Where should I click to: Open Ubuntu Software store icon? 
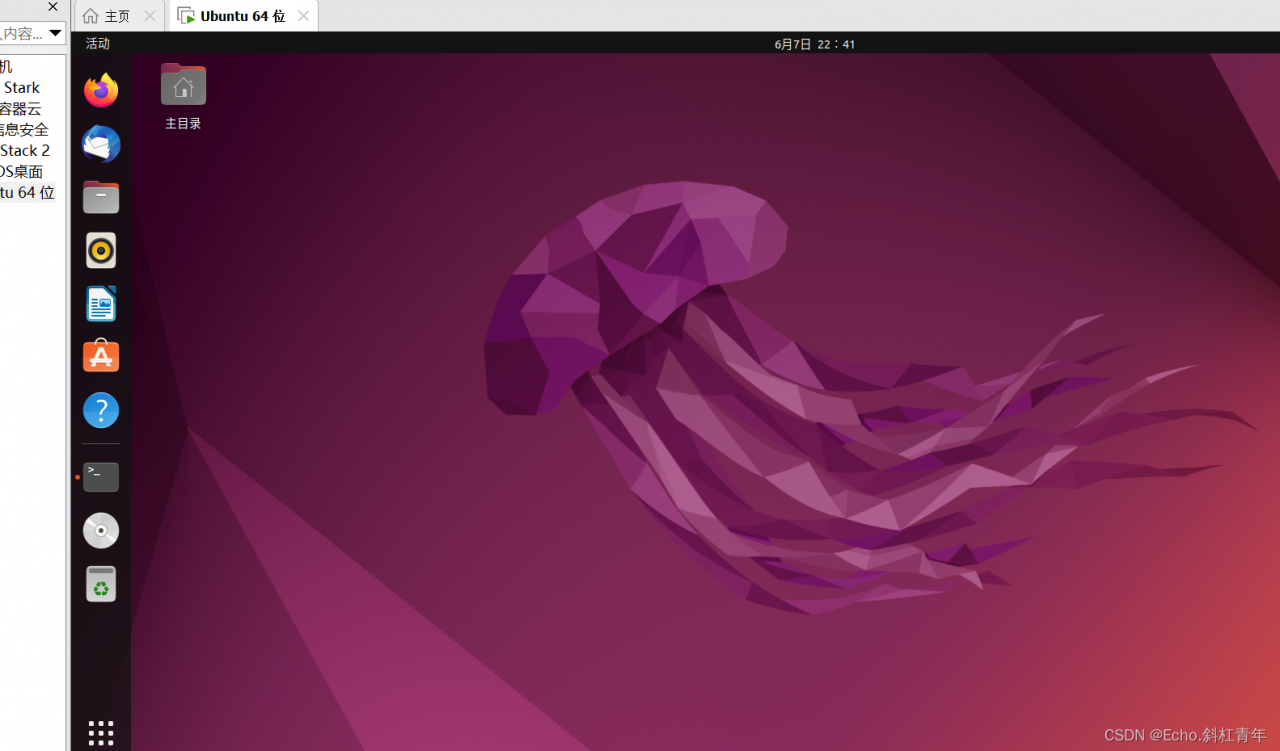pos(101,357)
